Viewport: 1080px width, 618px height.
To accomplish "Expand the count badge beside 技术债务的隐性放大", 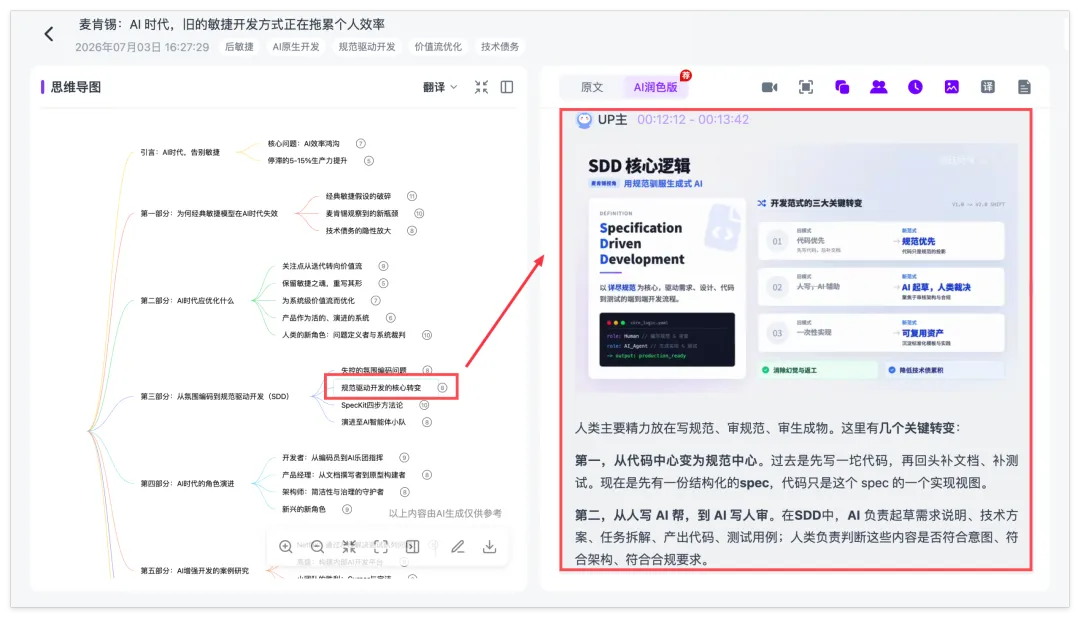I will (x=412, y=231).
